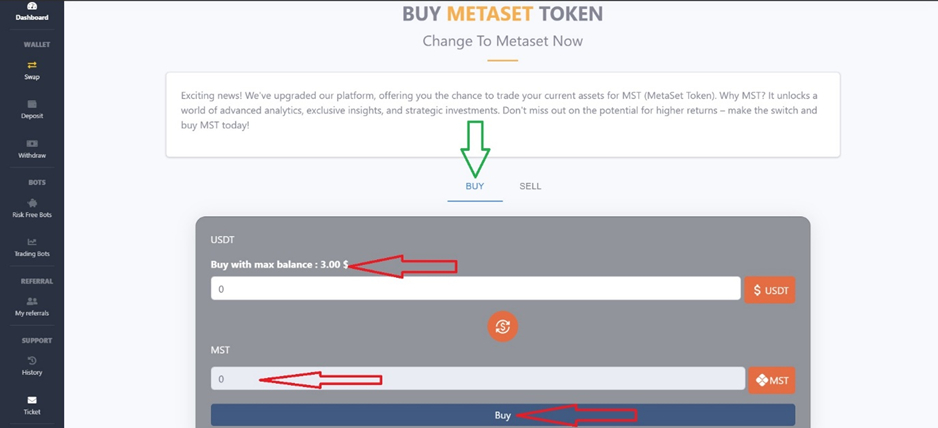
Task: Click the Swap label in sidebar
Action: 32,77
